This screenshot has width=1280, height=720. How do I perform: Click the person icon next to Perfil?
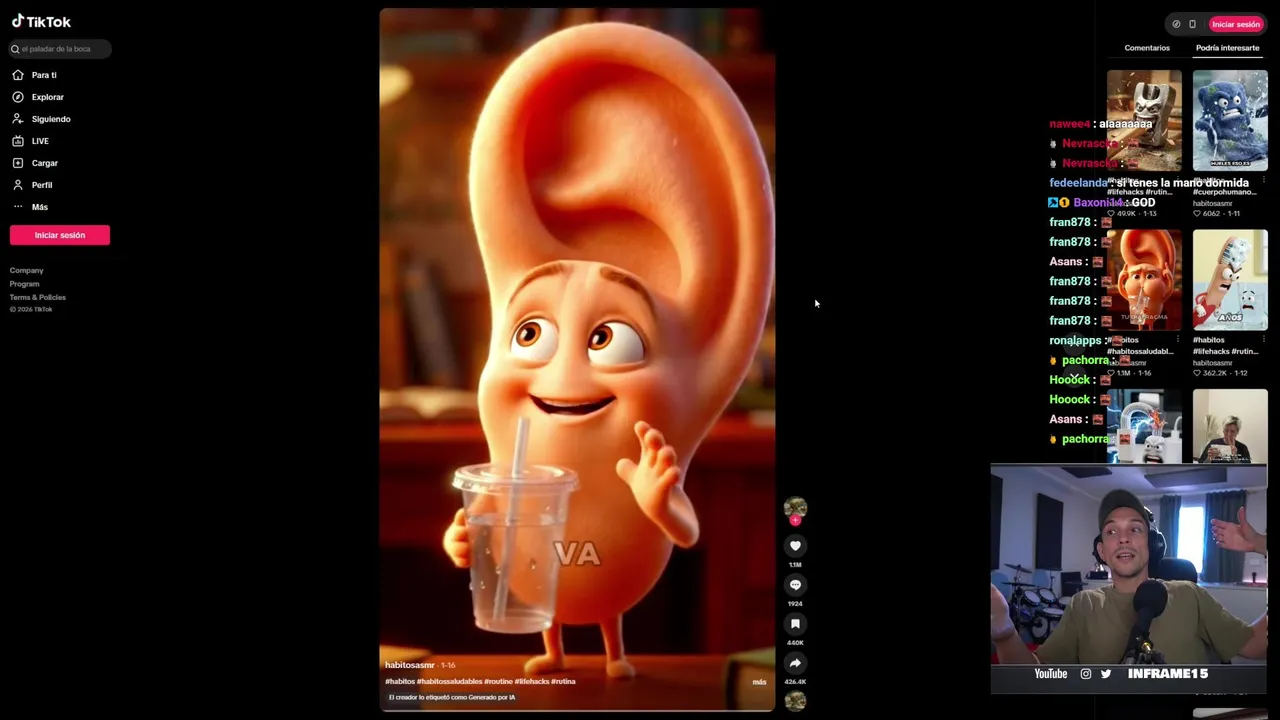(x=18, y=185)
